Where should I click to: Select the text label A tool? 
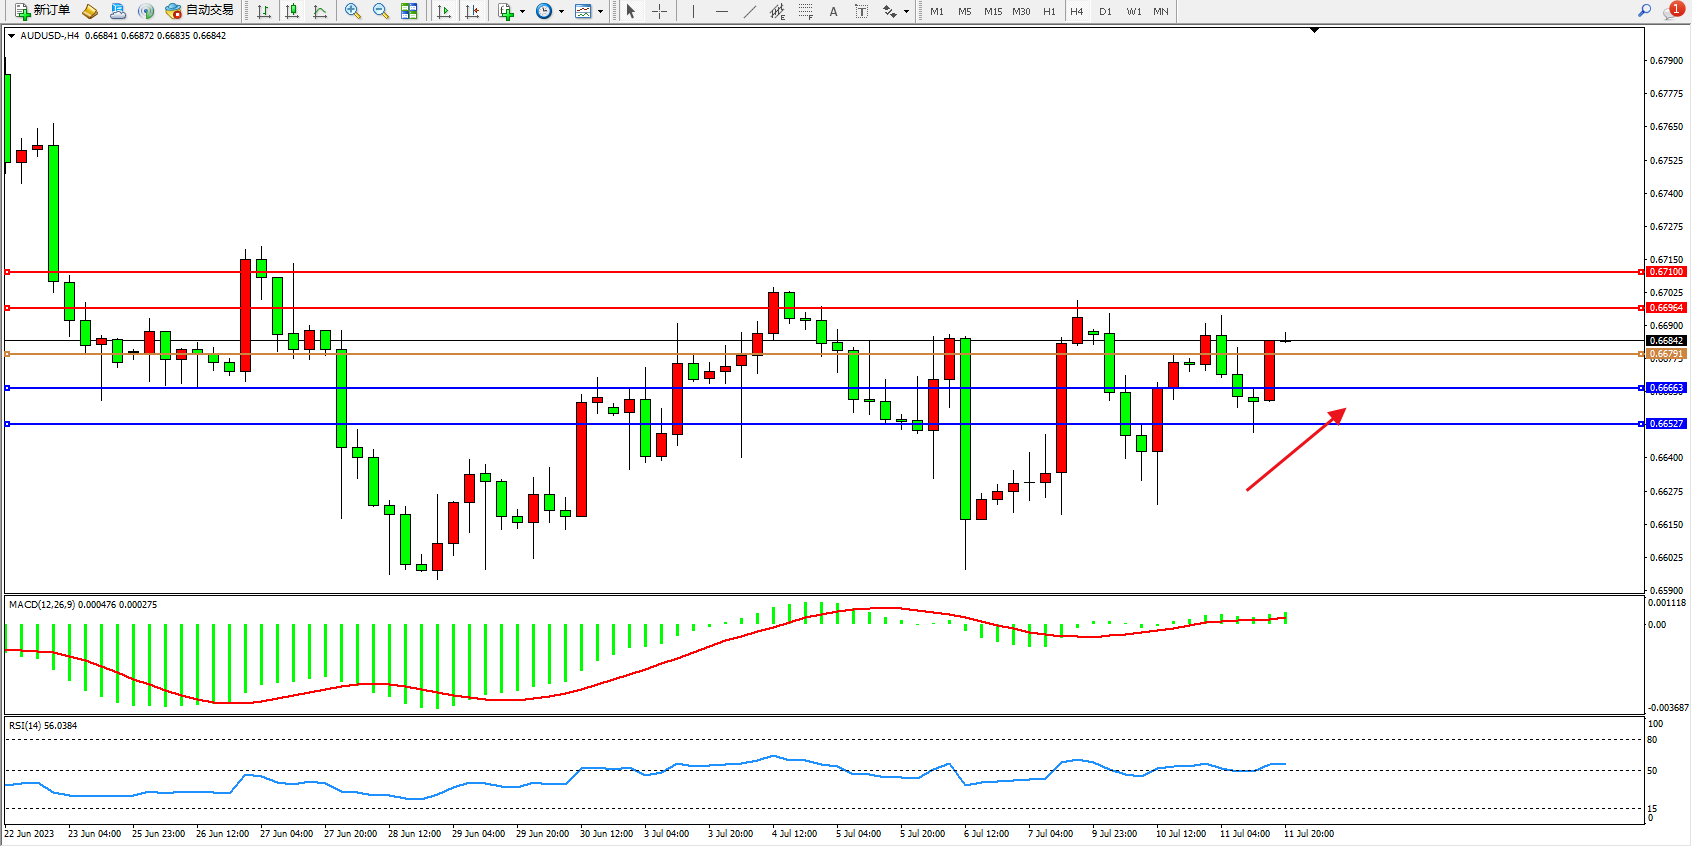pyautogui.click(x=833, y=12)
